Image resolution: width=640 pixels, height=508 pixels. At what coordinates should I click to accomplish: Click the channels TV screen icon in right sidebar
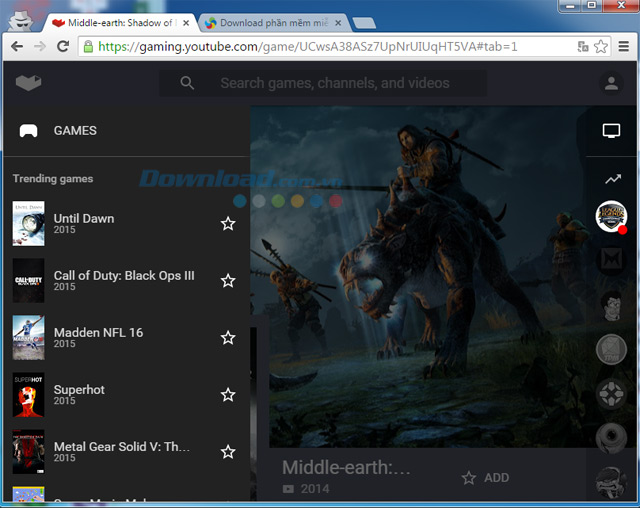(x=611, y=131)
